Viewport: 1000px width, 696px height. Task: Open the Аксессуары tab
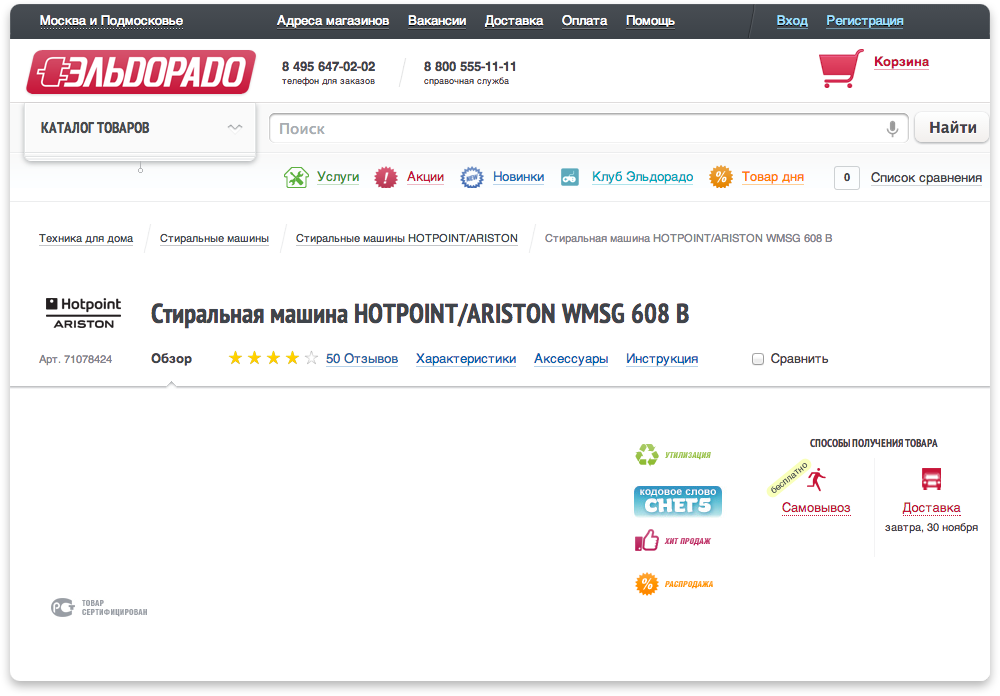pos(571,359)
